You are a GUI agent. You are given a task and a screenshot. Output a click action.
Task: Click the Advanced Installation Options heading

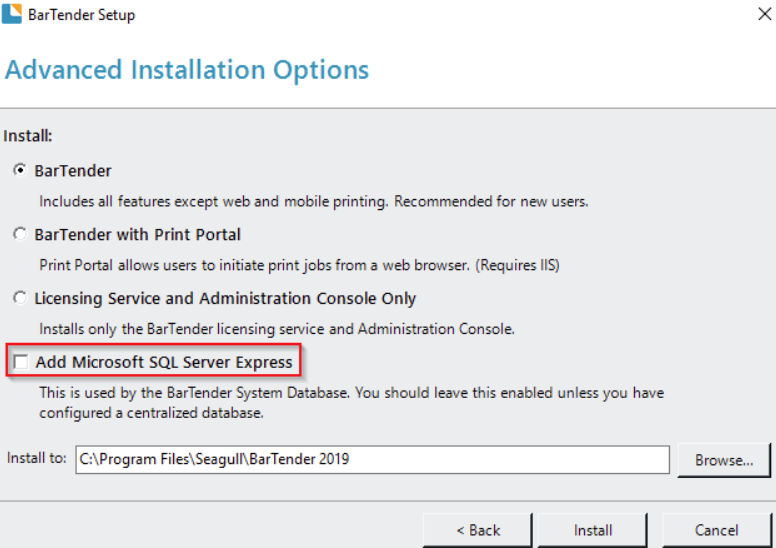(x=187, y=70)
